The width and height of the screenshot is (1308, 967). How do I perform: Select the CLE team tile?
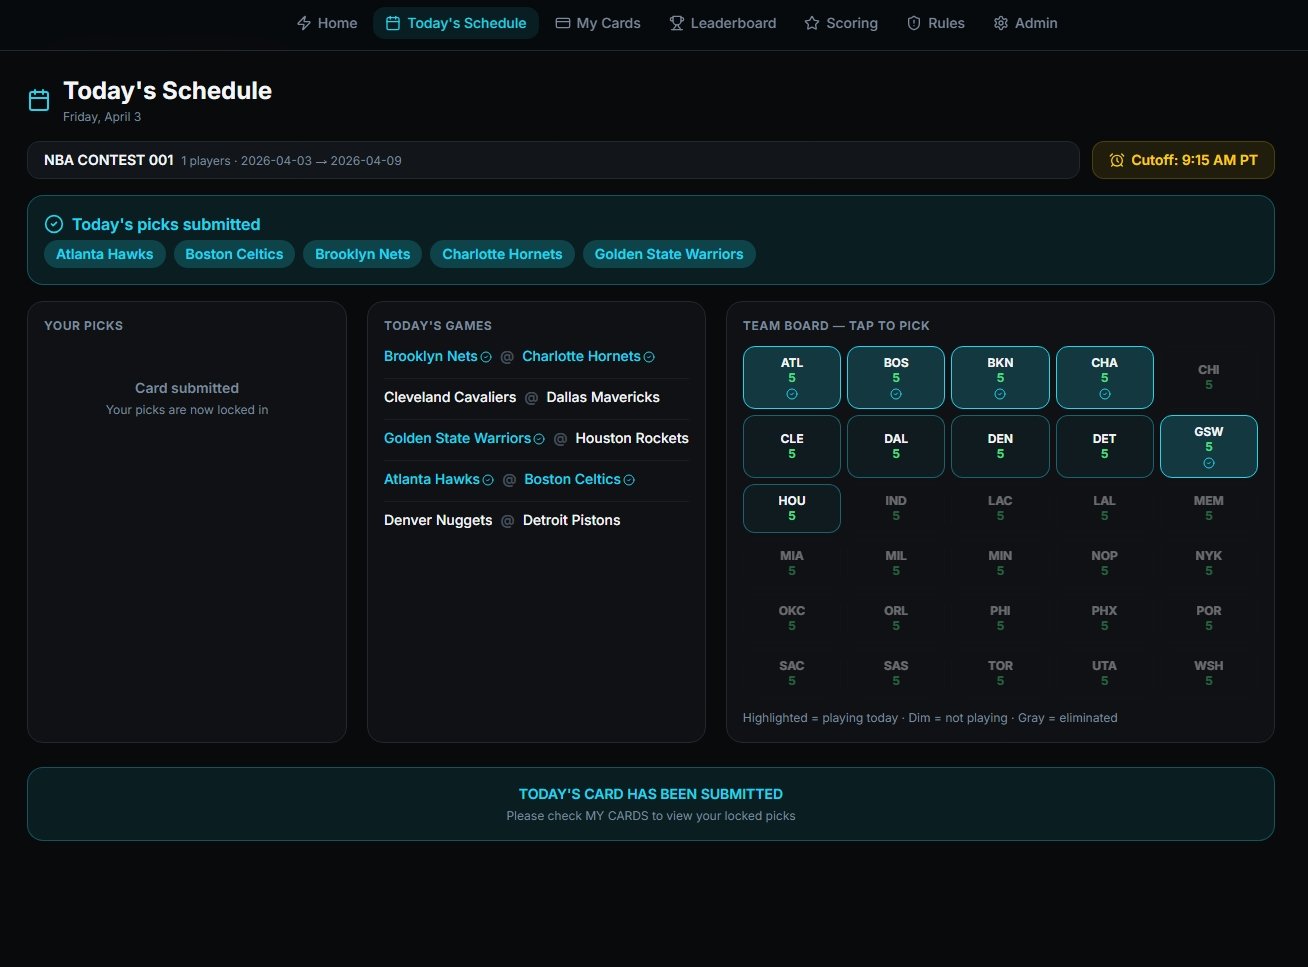click(x=791, y=446)
